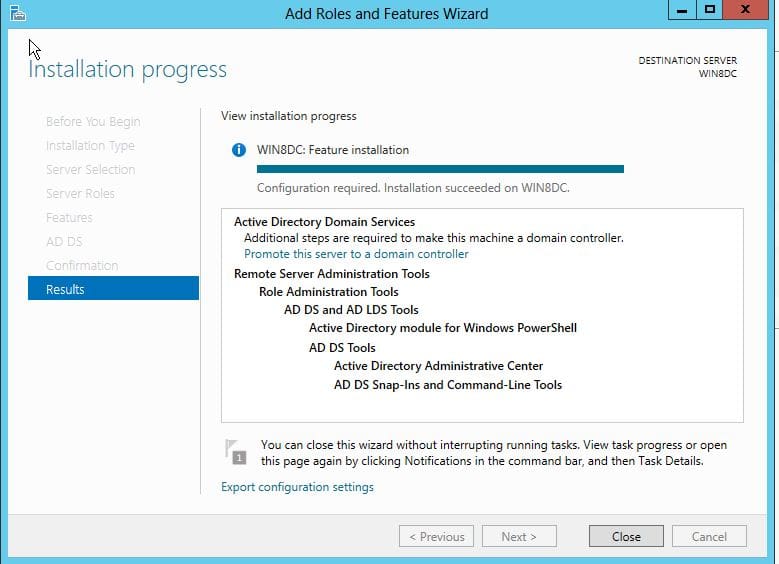Click the Previous button
This screenshot has width=779, height=564.
[436, 537]
